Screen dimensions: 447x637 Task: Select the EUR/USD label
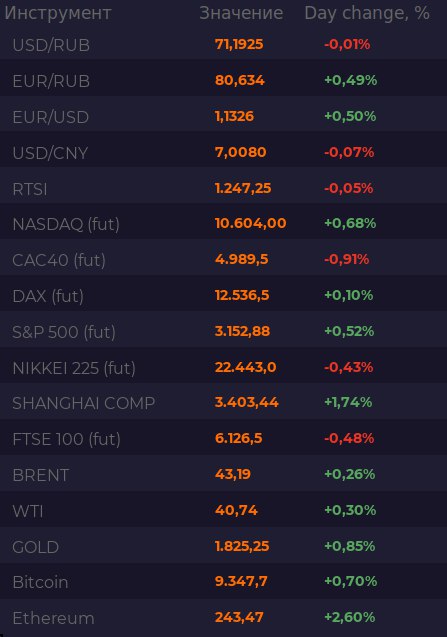click(x=51, y=117)
